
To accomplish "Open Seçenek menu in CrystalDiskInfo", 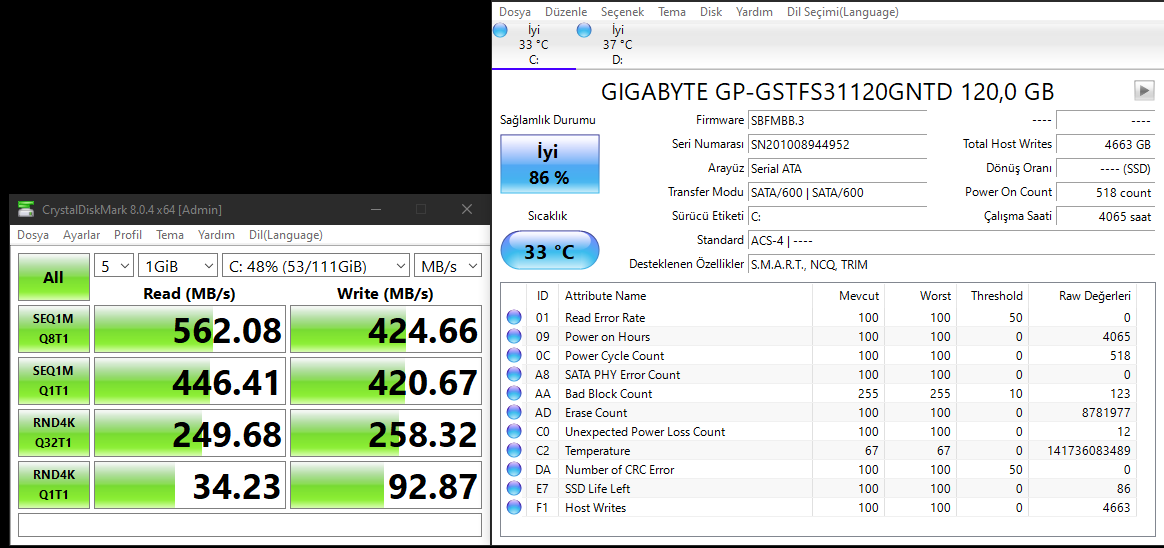I will (622, 12).
